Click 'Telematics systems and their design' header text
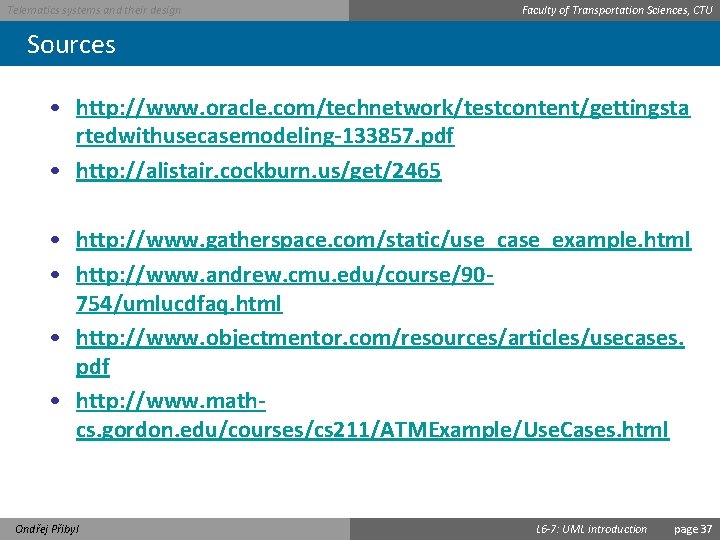The width and height of the screenshot is (720, 540). pos(94,10)
